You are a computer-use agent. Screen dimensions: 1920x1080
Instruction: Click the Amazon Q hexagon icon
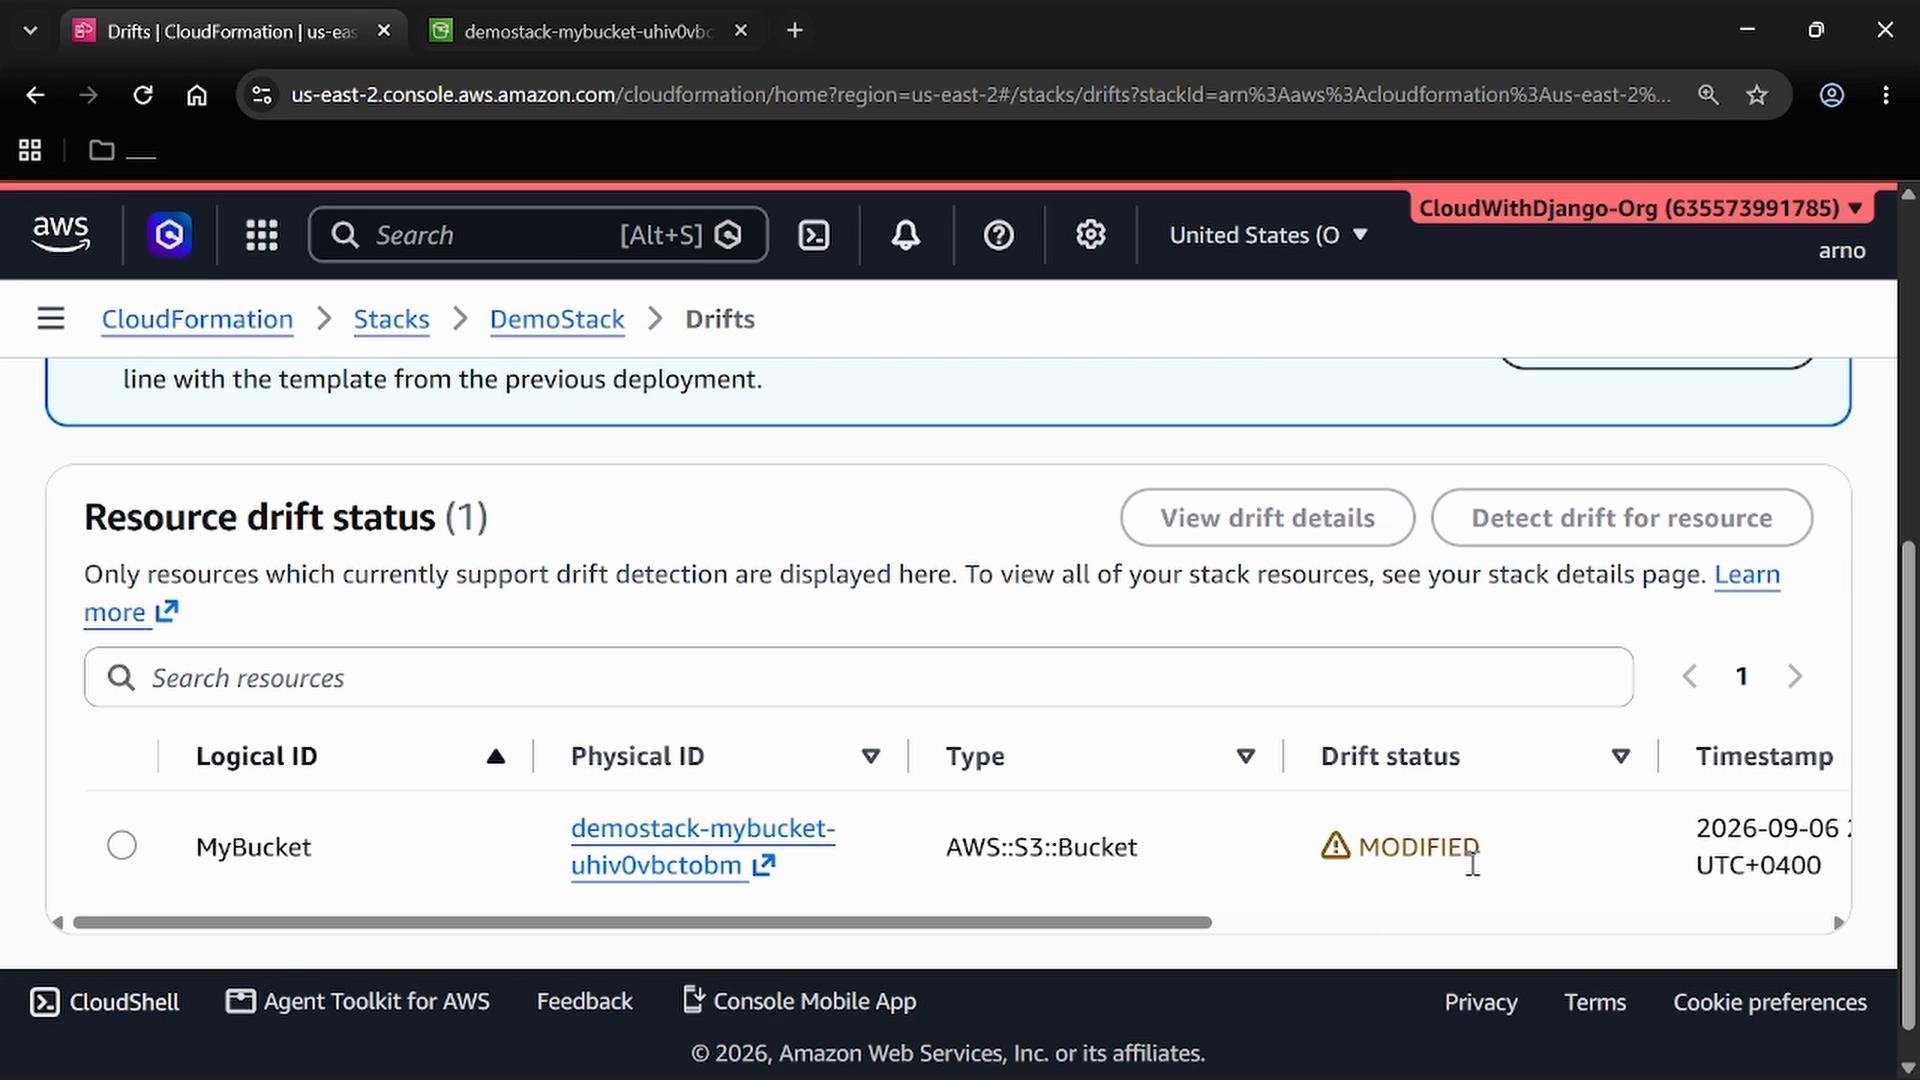tap(170, 235)
